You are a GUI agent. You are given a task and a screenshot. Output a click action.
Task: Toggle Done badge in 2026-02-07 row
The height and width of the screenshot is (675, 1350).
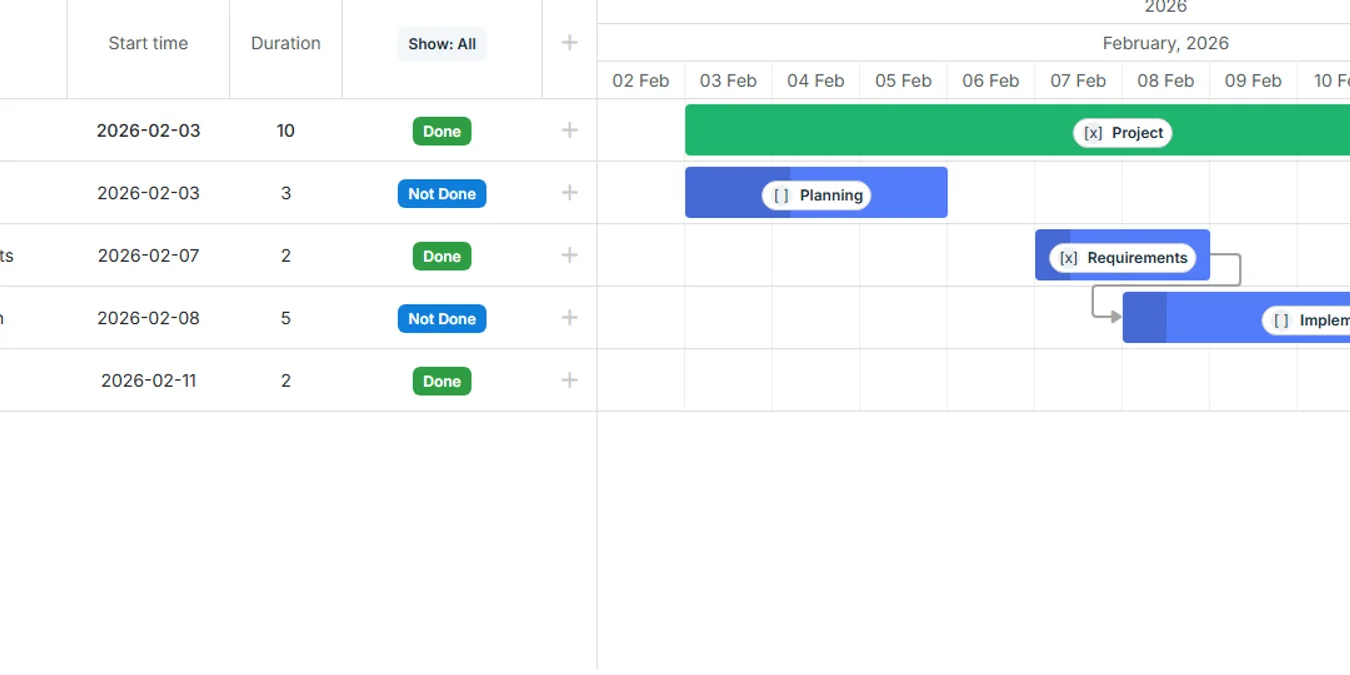(x=442, y=256)
